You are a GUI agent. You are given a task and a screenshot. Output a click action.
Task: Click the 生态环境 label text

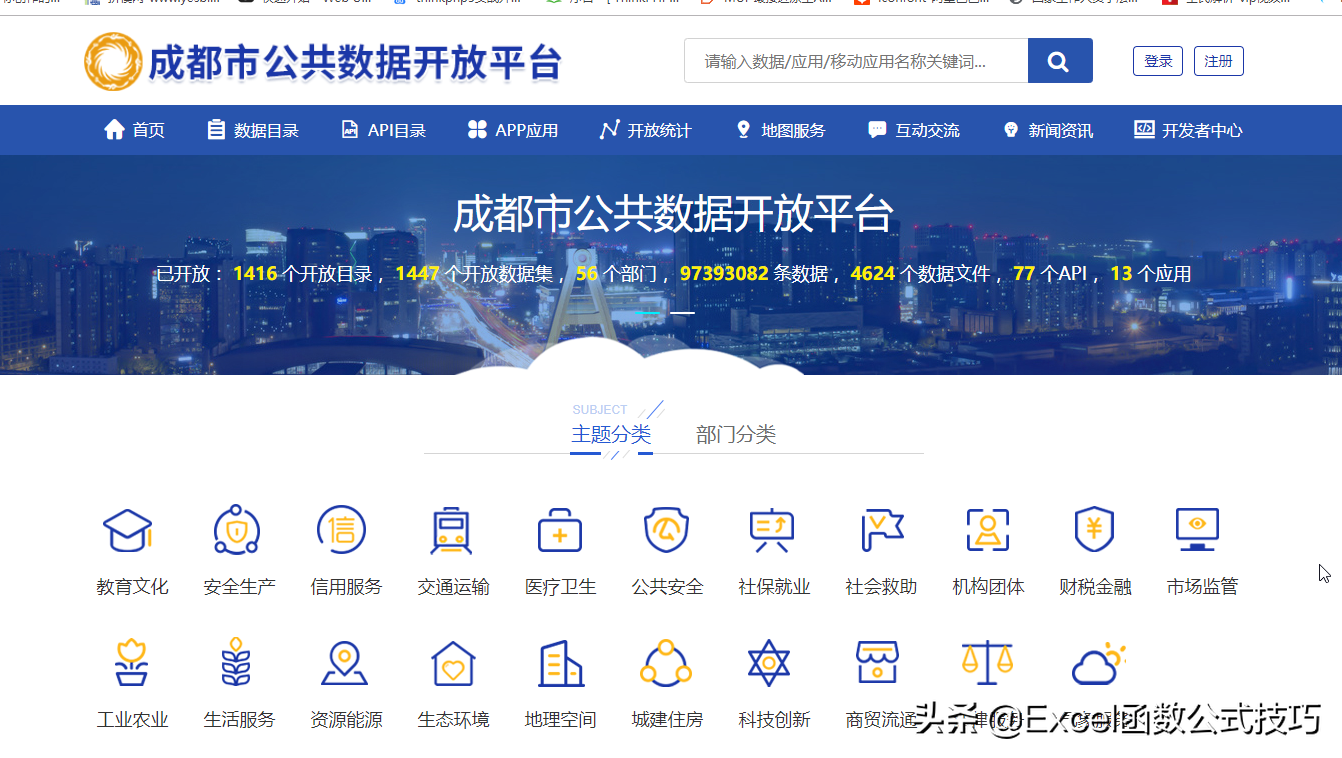453,720
